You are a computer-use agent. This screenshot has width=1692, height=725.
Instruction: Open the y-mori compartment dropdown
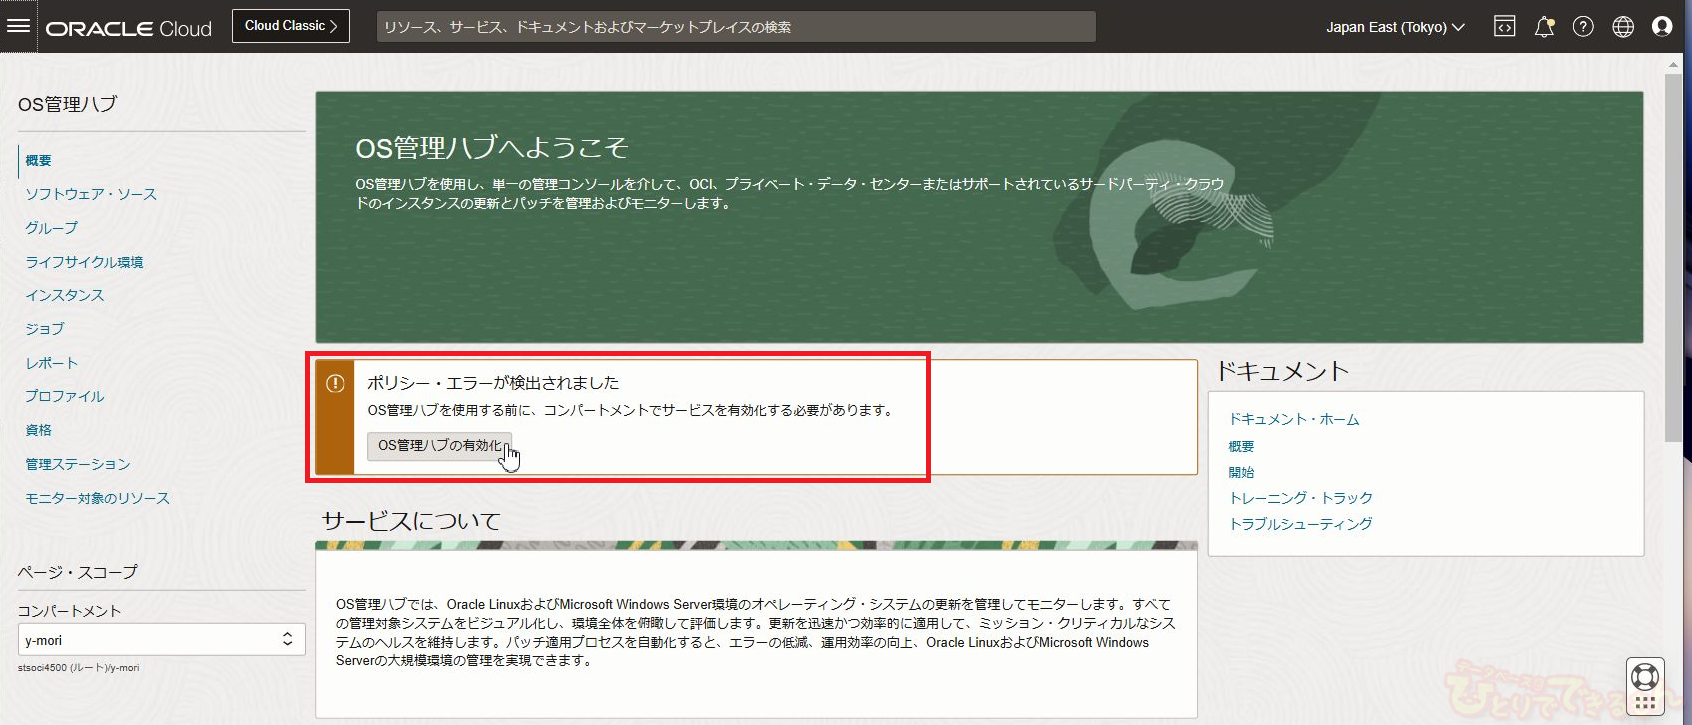tap(161, 640)
